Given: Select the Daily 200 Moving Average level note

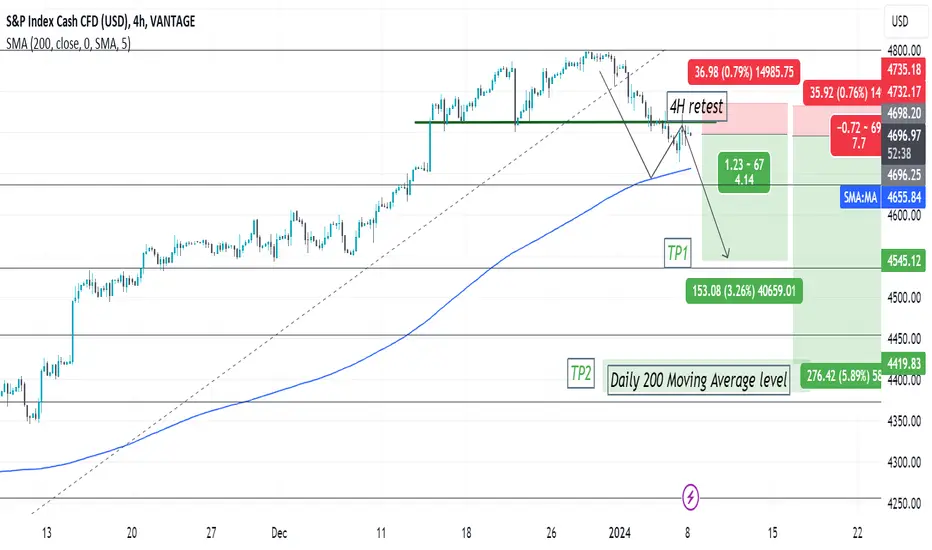Looking at the screenshot, I should click(x=698, y=380).
